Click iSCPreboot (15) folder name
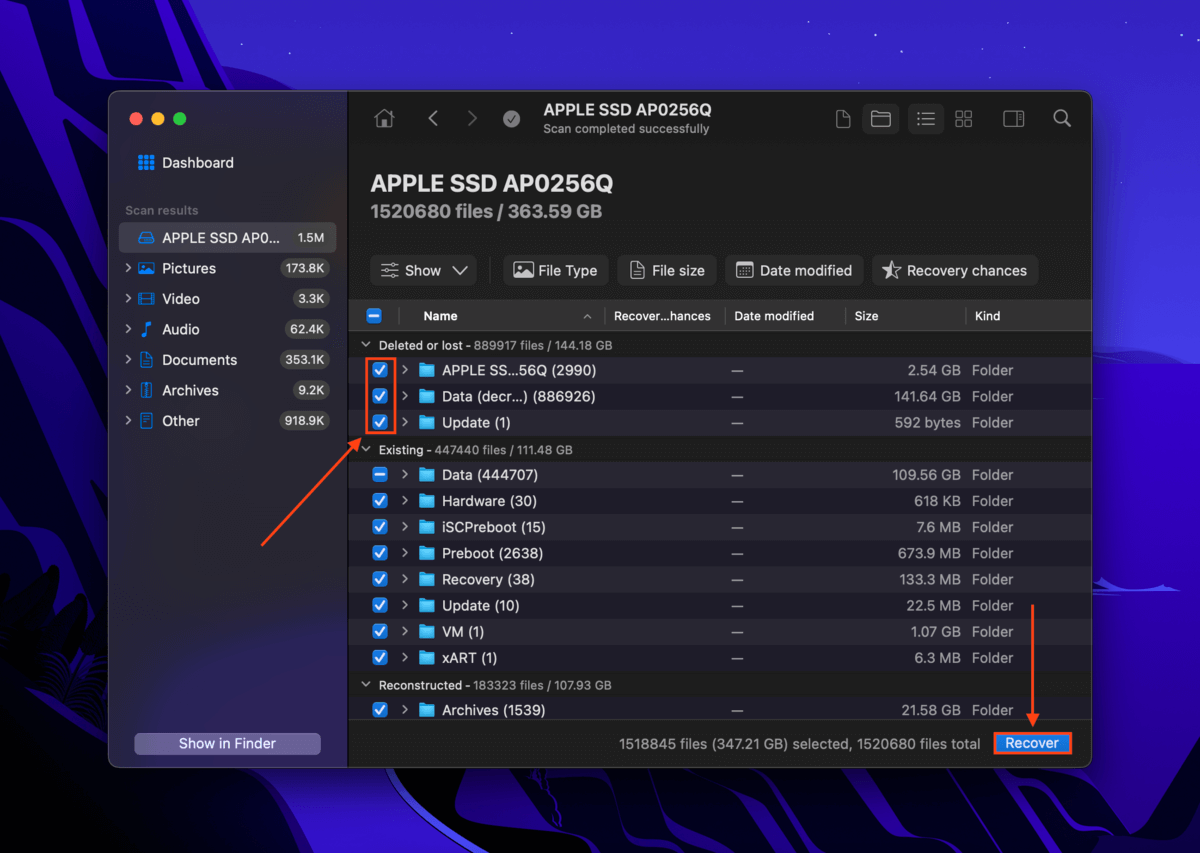This screenshot has width=1200, height=853. [x=494, y=527]
